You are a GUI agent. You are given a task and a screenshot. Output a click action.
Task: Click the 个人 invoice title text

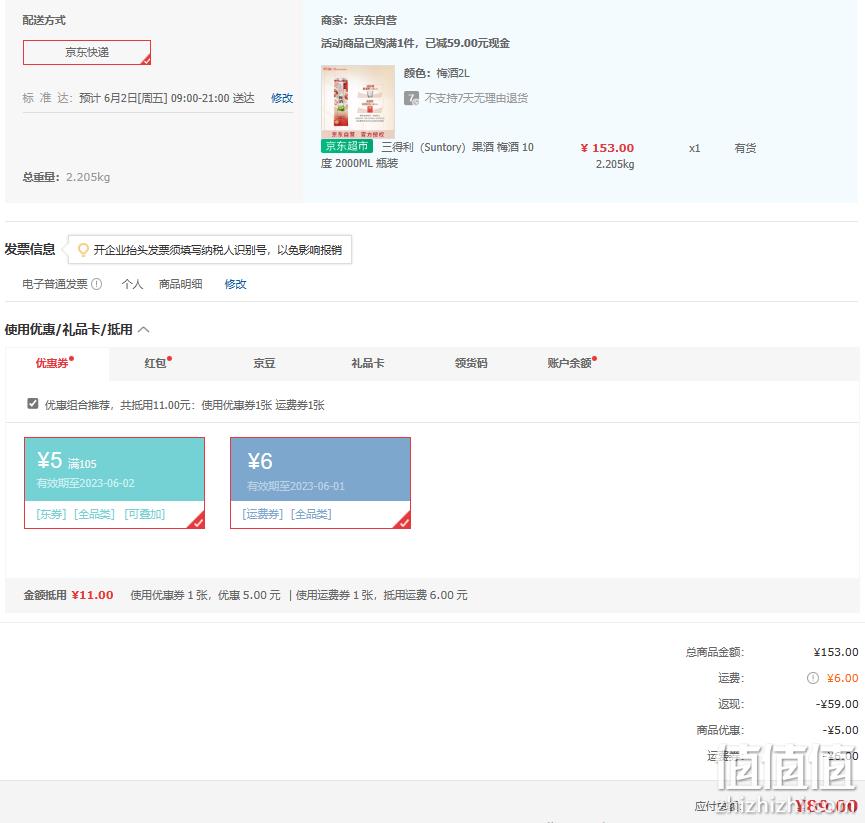(132, 284)
